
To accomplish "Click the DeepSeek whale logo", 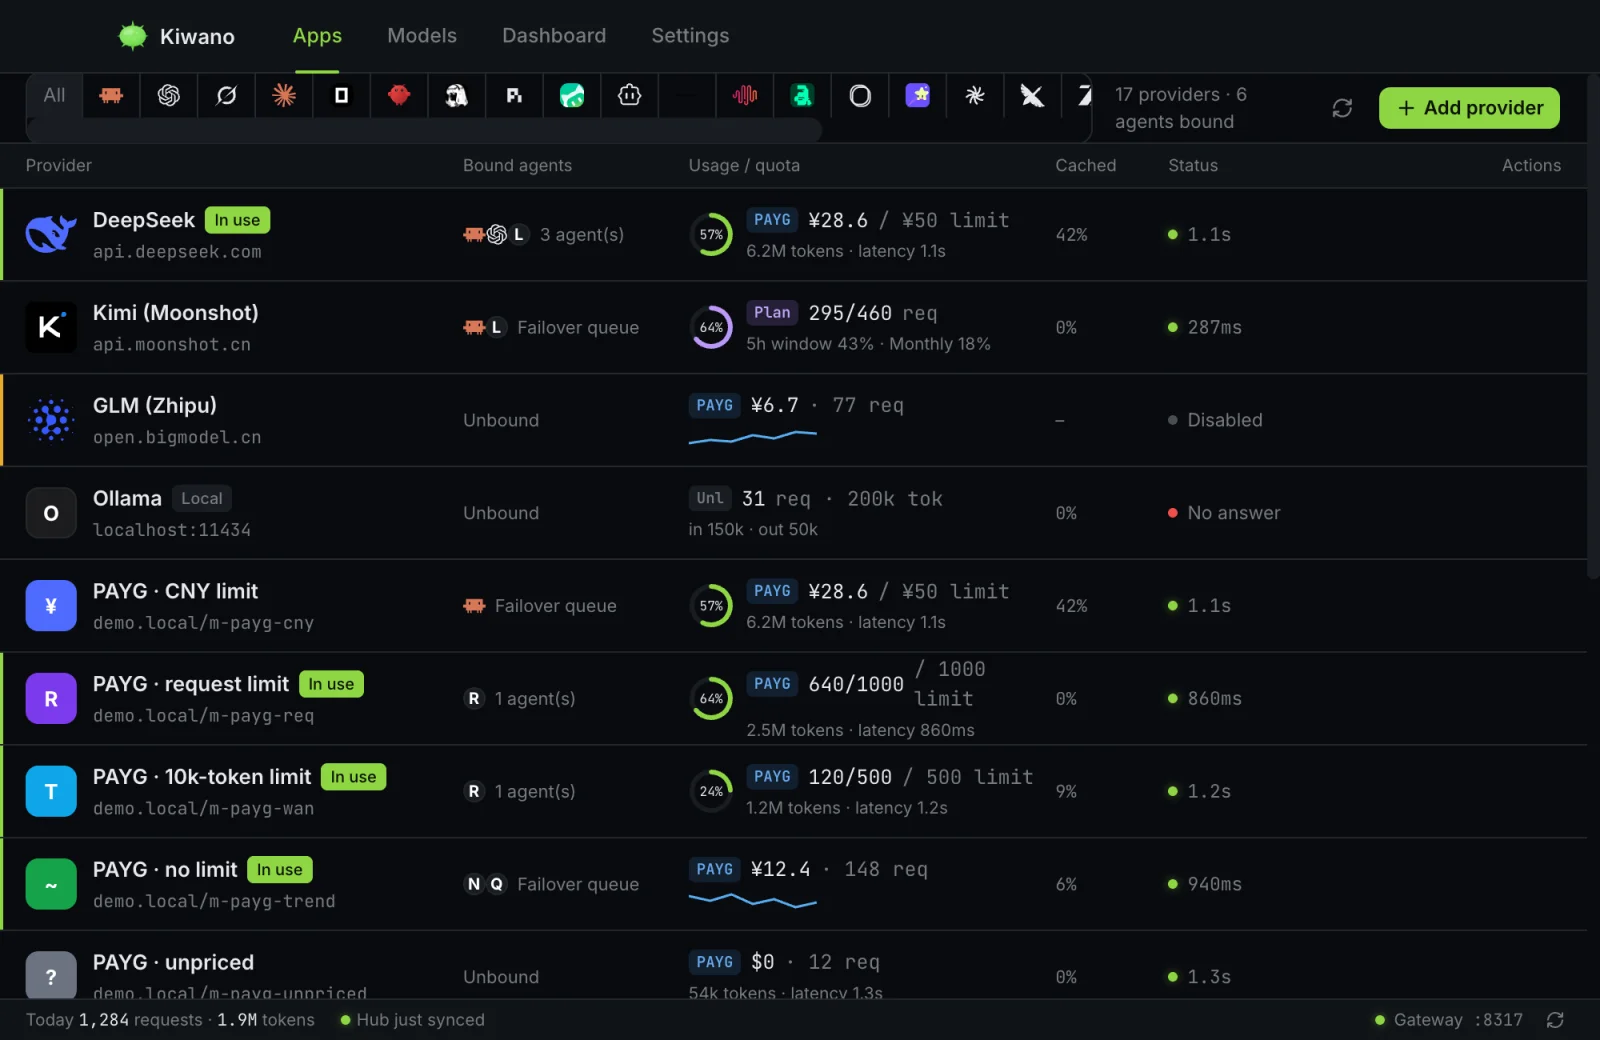I will point(51,234).
